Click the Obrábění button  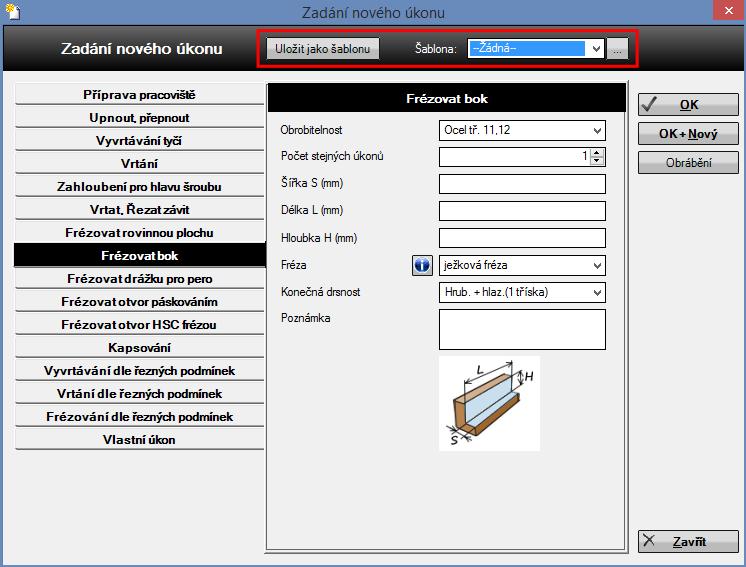point(688,163)
